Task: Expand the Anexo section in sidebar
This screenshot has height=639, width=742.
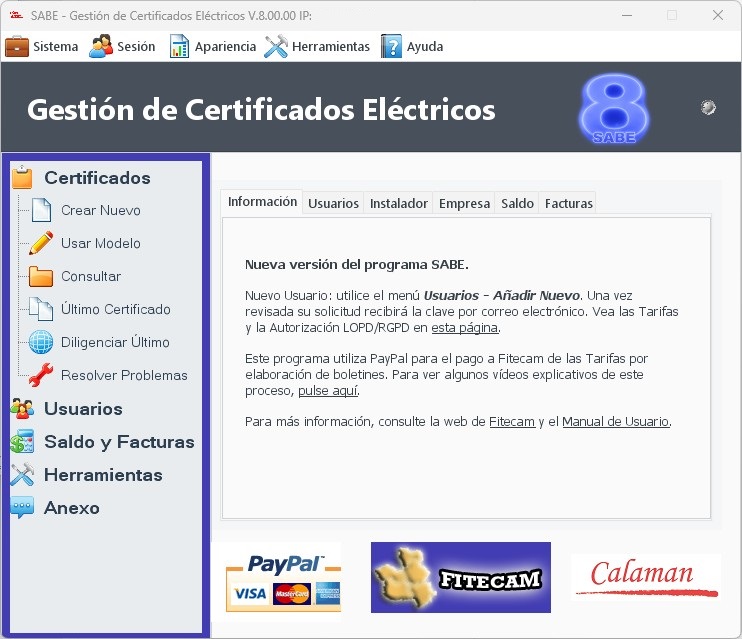Action: [x=71, y=508]
